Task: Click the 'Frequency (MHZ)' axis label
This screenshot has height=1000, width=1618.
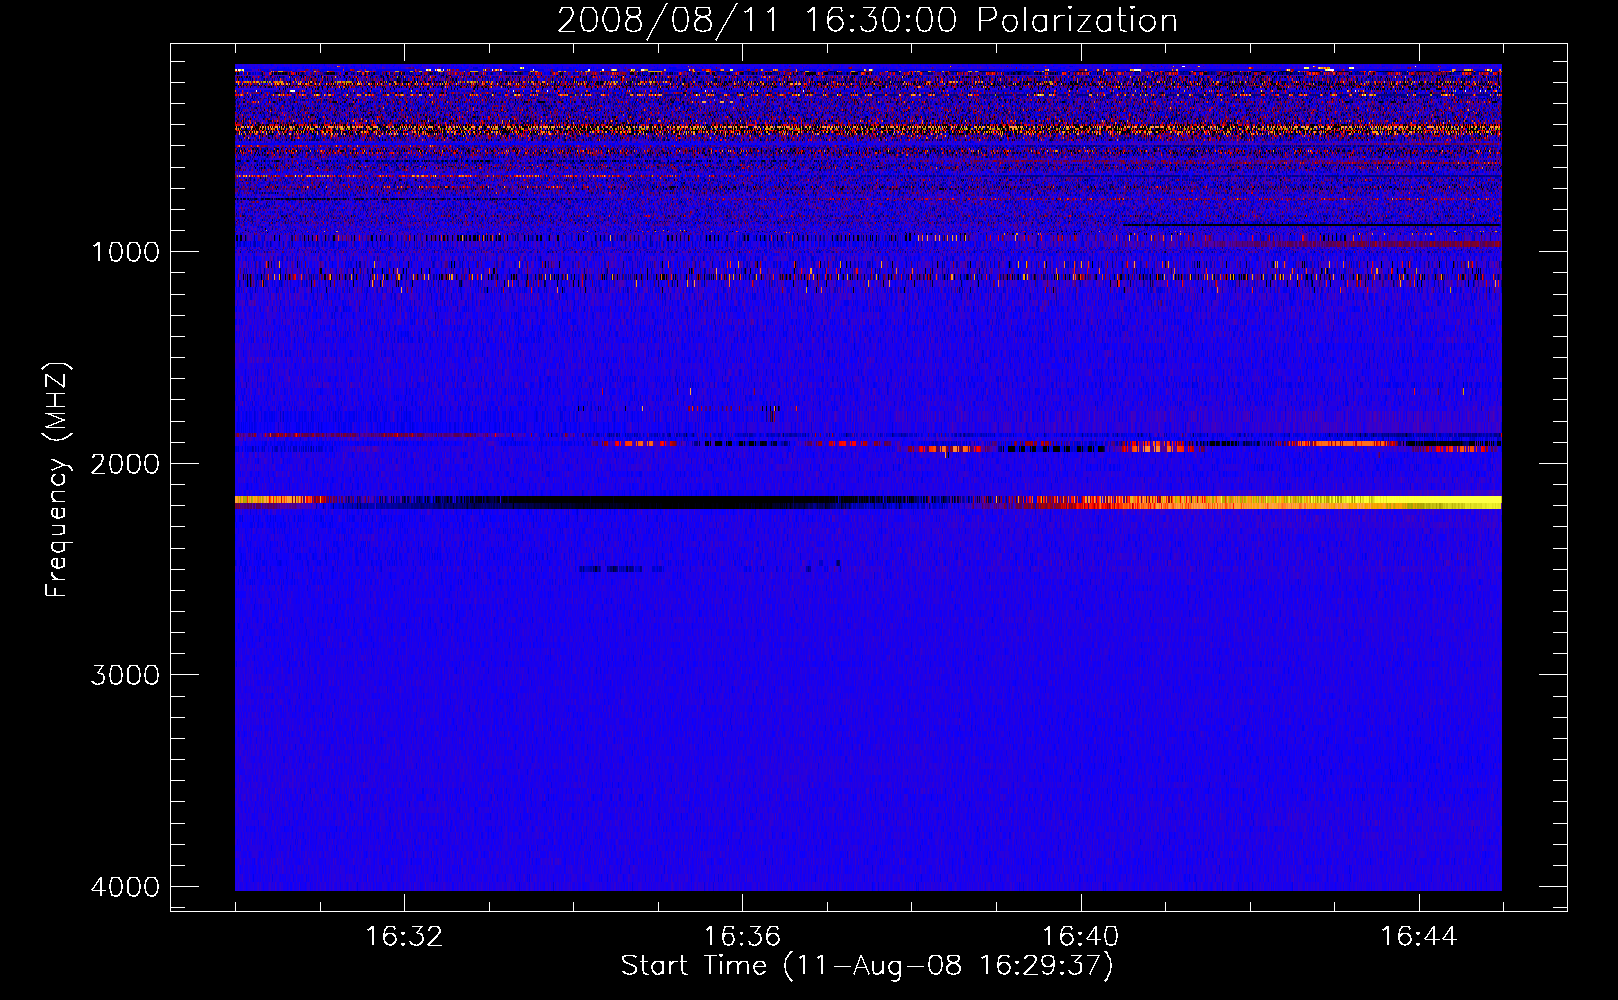Action: [57, 479]
